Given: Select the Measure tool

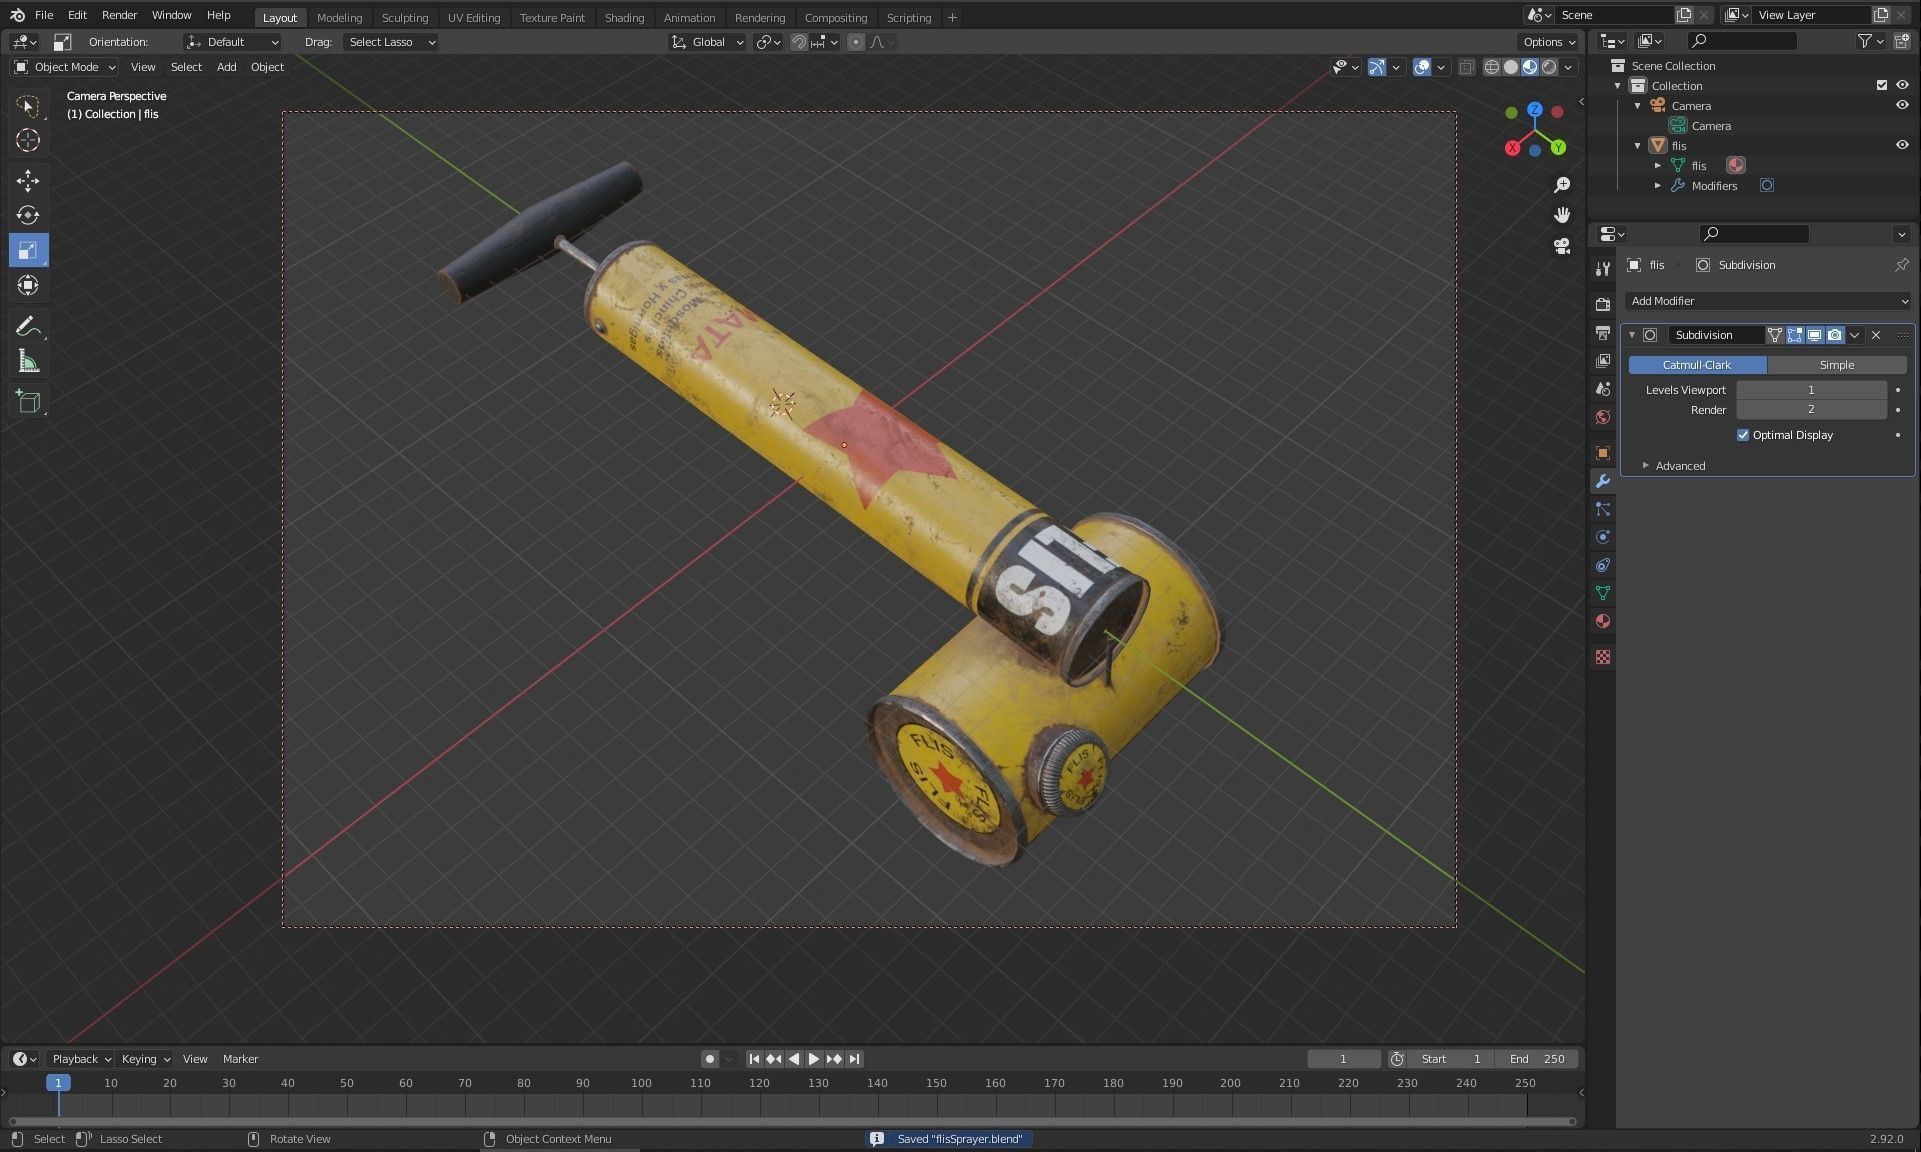Looking at the screenshot, I should tap(28, 361).
